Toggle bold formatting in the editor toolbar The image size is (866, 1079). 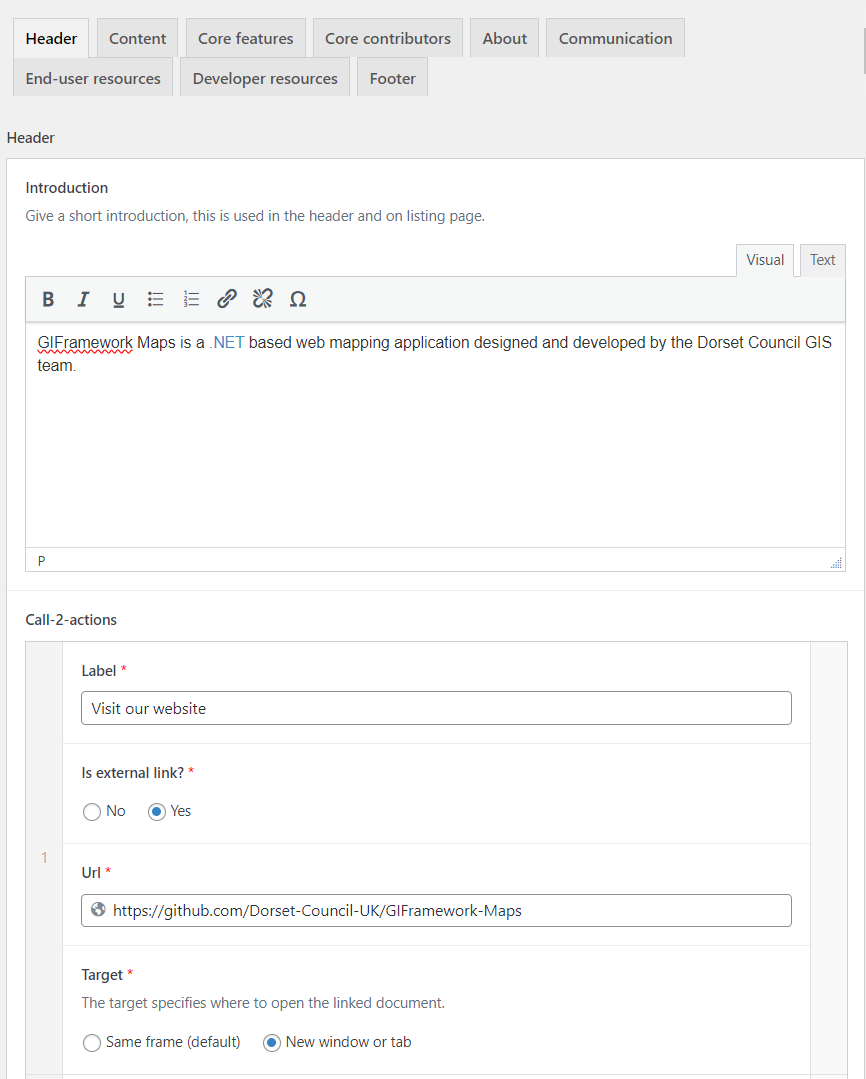[x=48, y=299]
